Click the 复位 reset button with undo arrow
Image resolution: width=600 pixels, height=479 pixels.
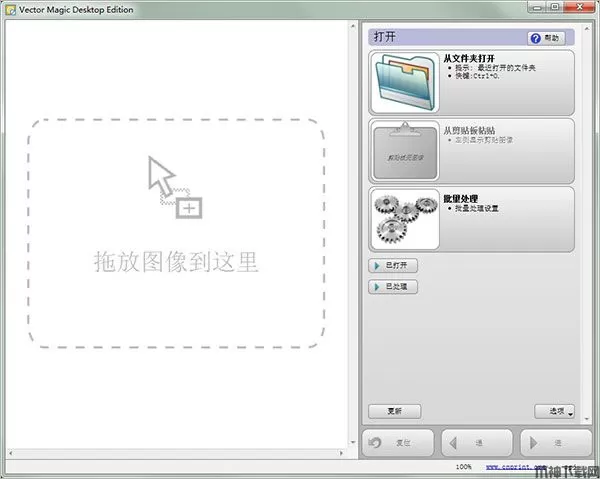(398, 443)
